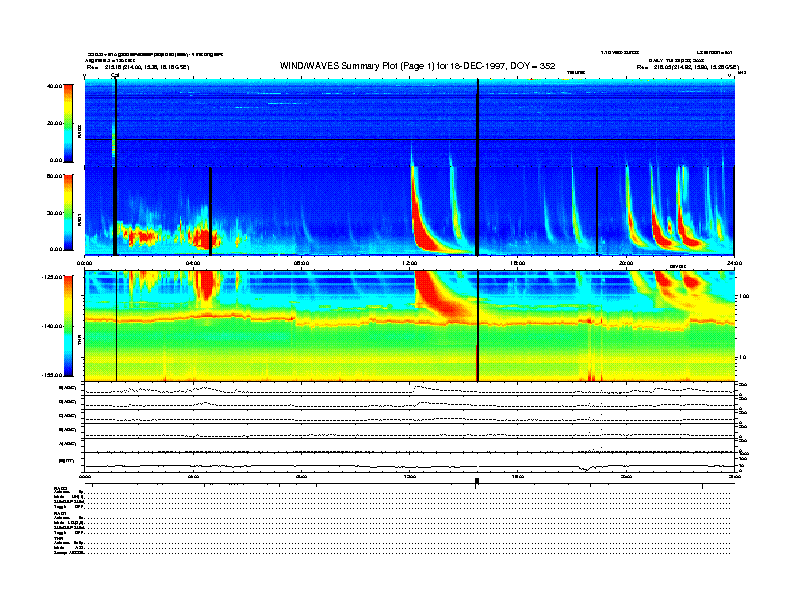Click the 12:00 label below RAD1 spectrogram
The width and height of the screenshot is (792, 612).
pos(410,263)
